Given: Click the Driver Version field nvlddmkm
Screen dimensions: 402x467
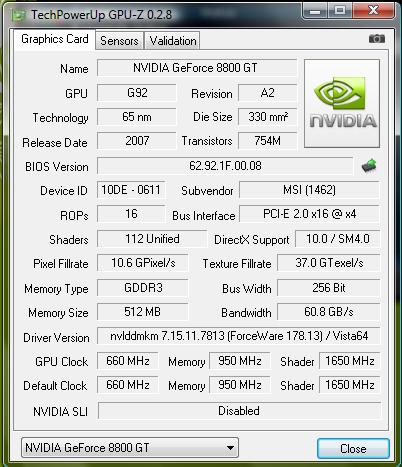Looking at the screenshot, I should click(x=239, y=336).
